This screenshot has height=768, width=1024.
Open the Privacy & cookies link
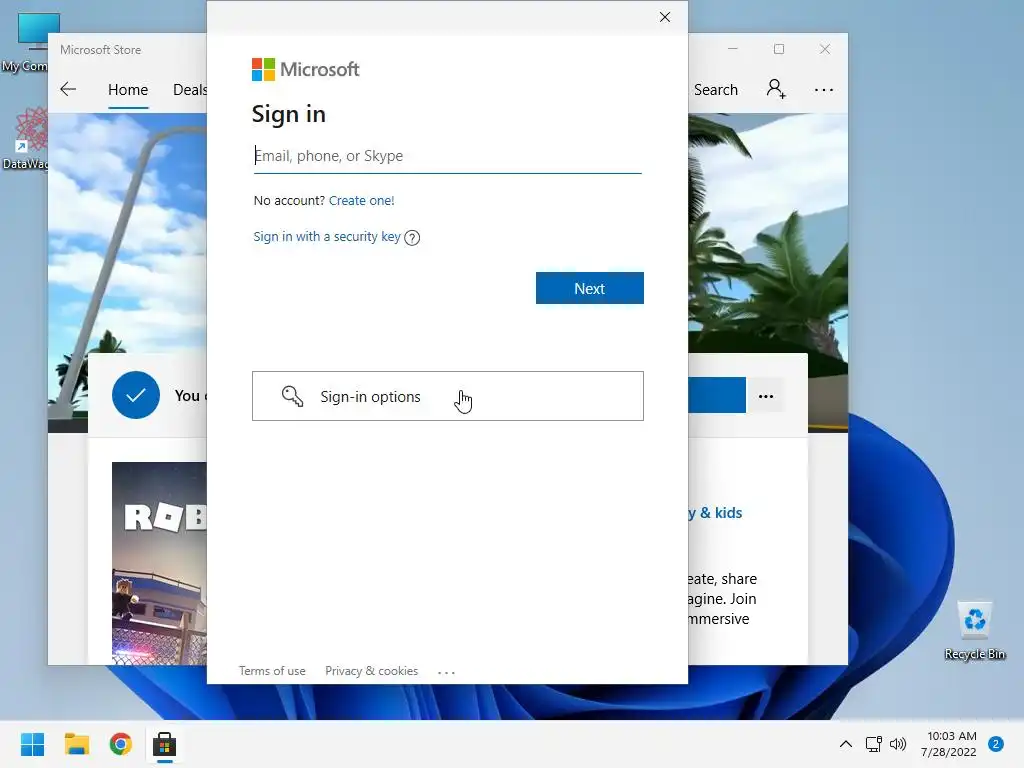pyautogui.click(x=372, y=671)
